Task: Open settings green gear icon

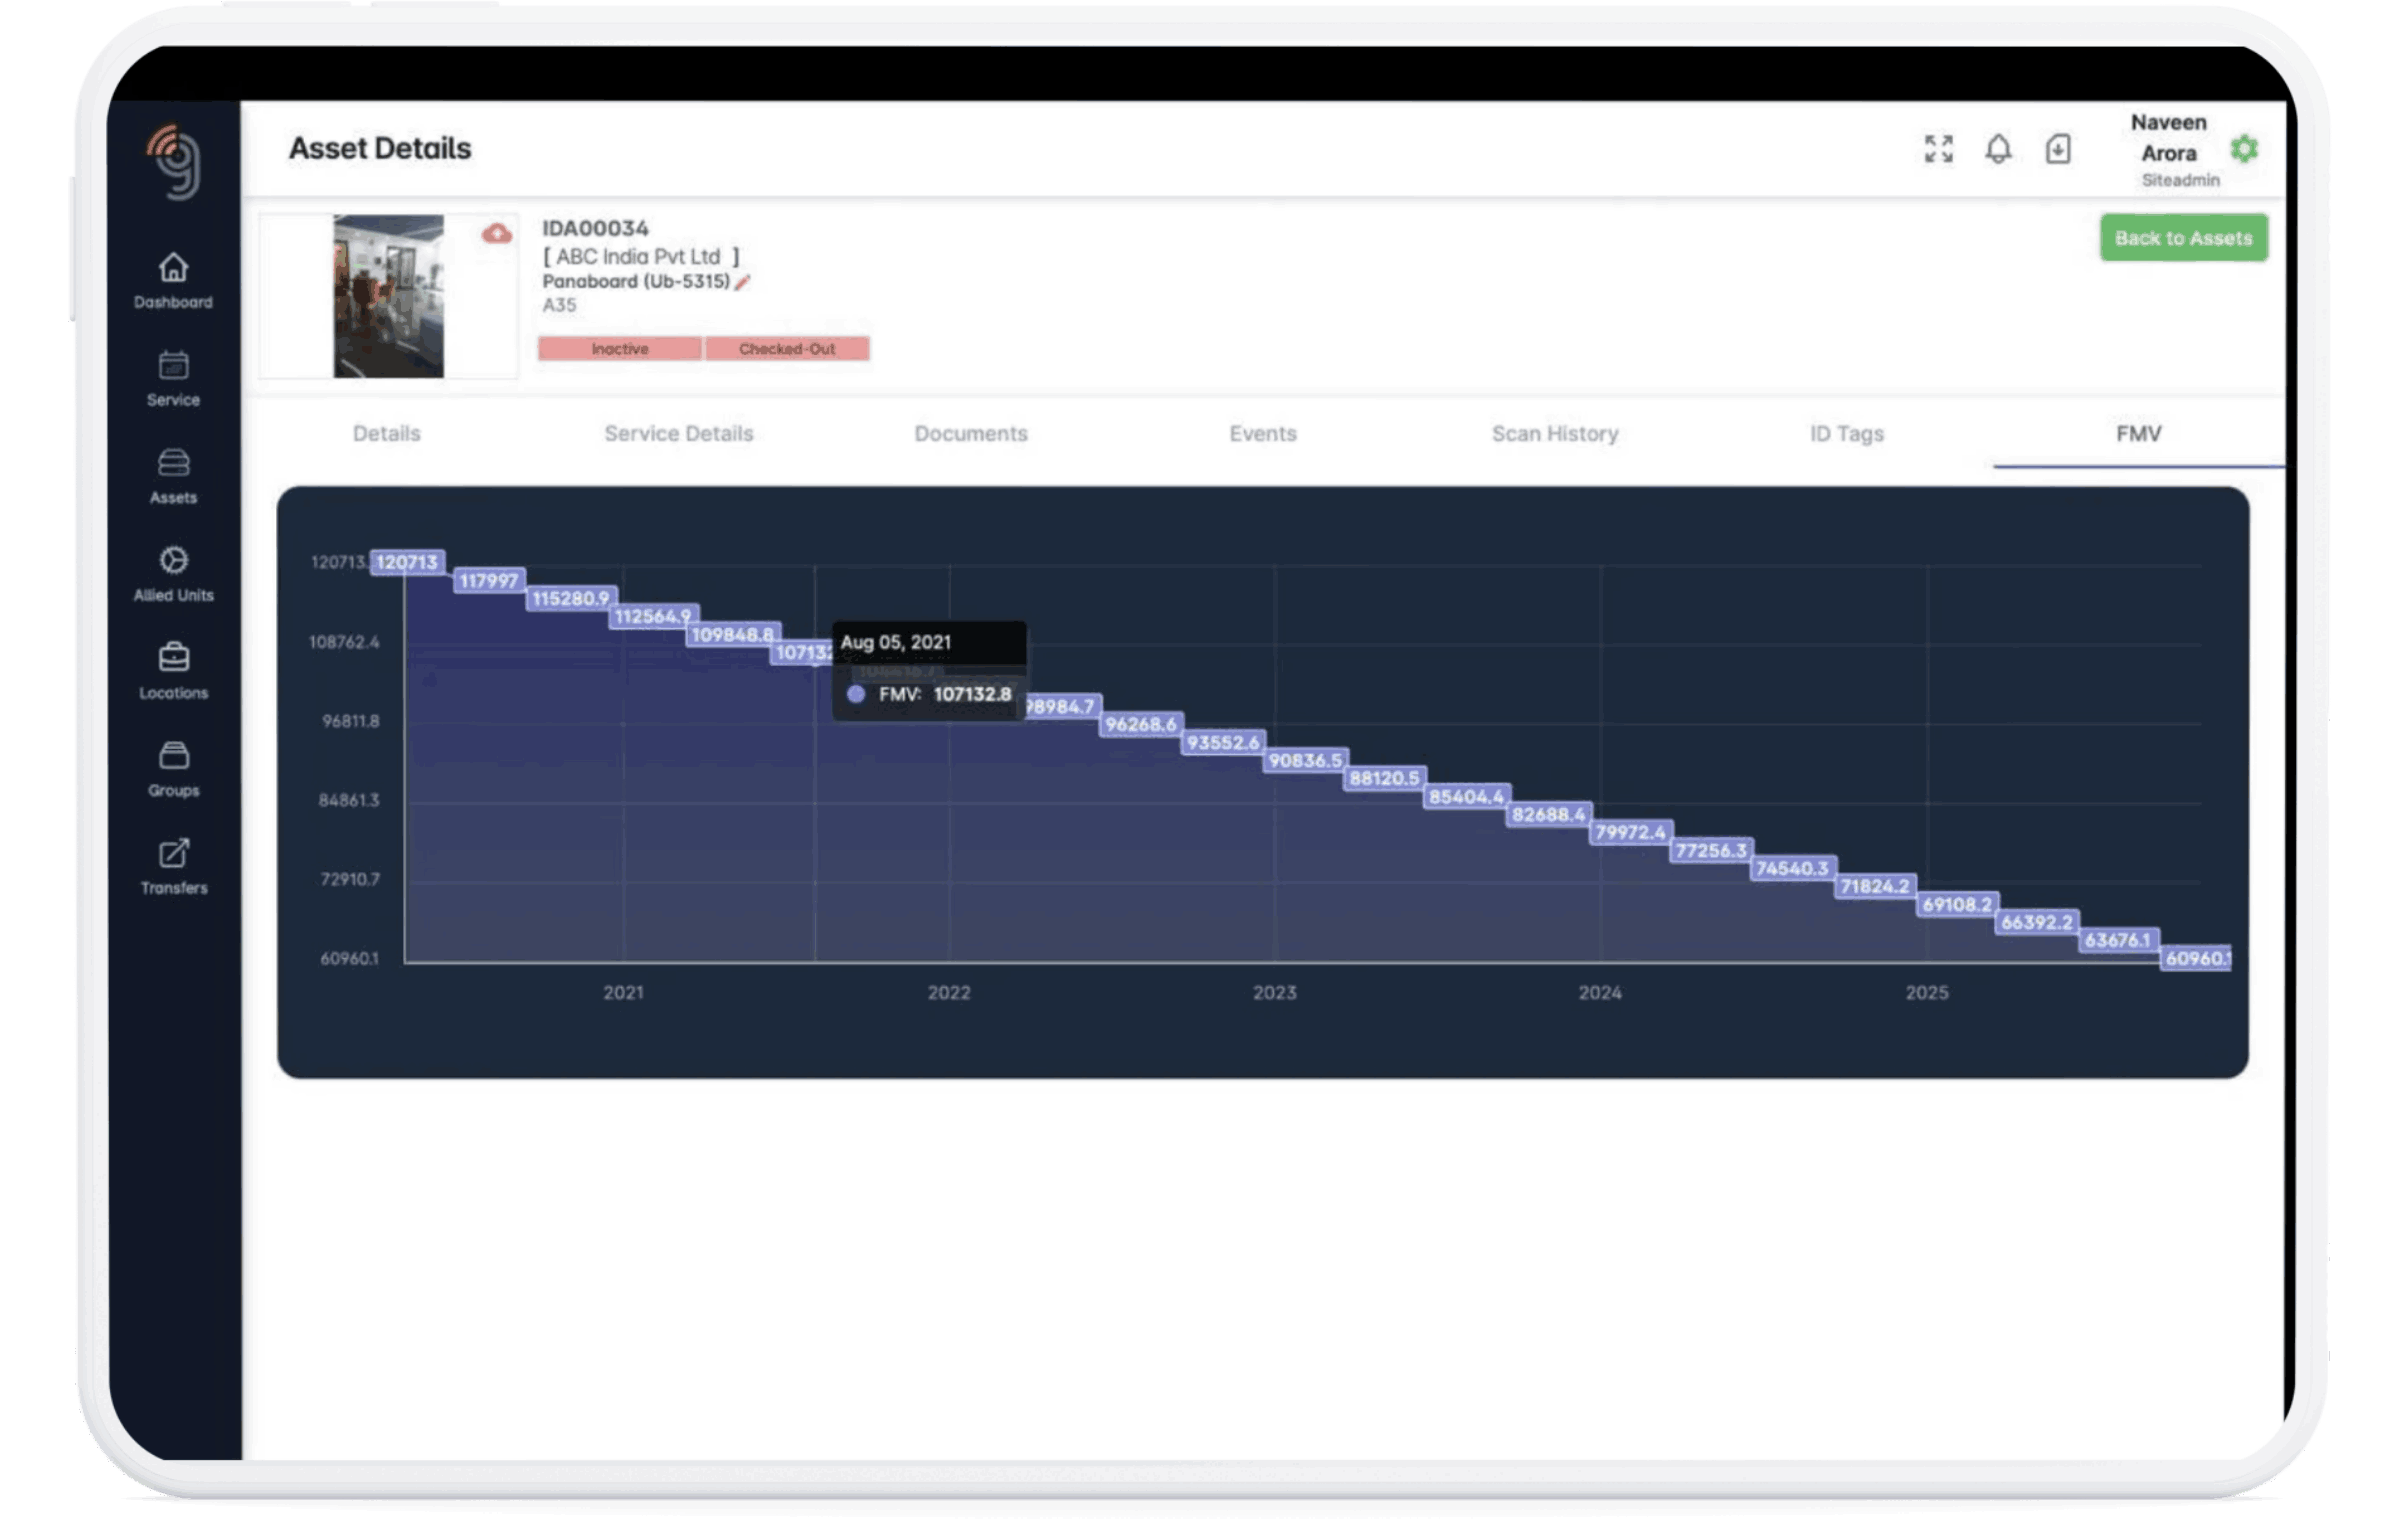Action: pos(2244,149)
